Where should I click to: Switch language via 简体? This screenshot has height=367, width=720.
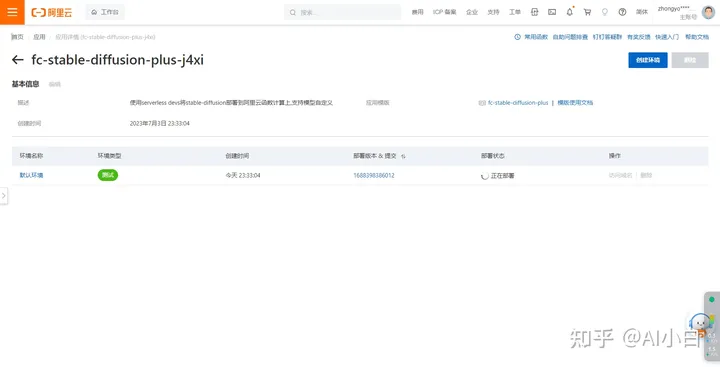coord(641,12)
